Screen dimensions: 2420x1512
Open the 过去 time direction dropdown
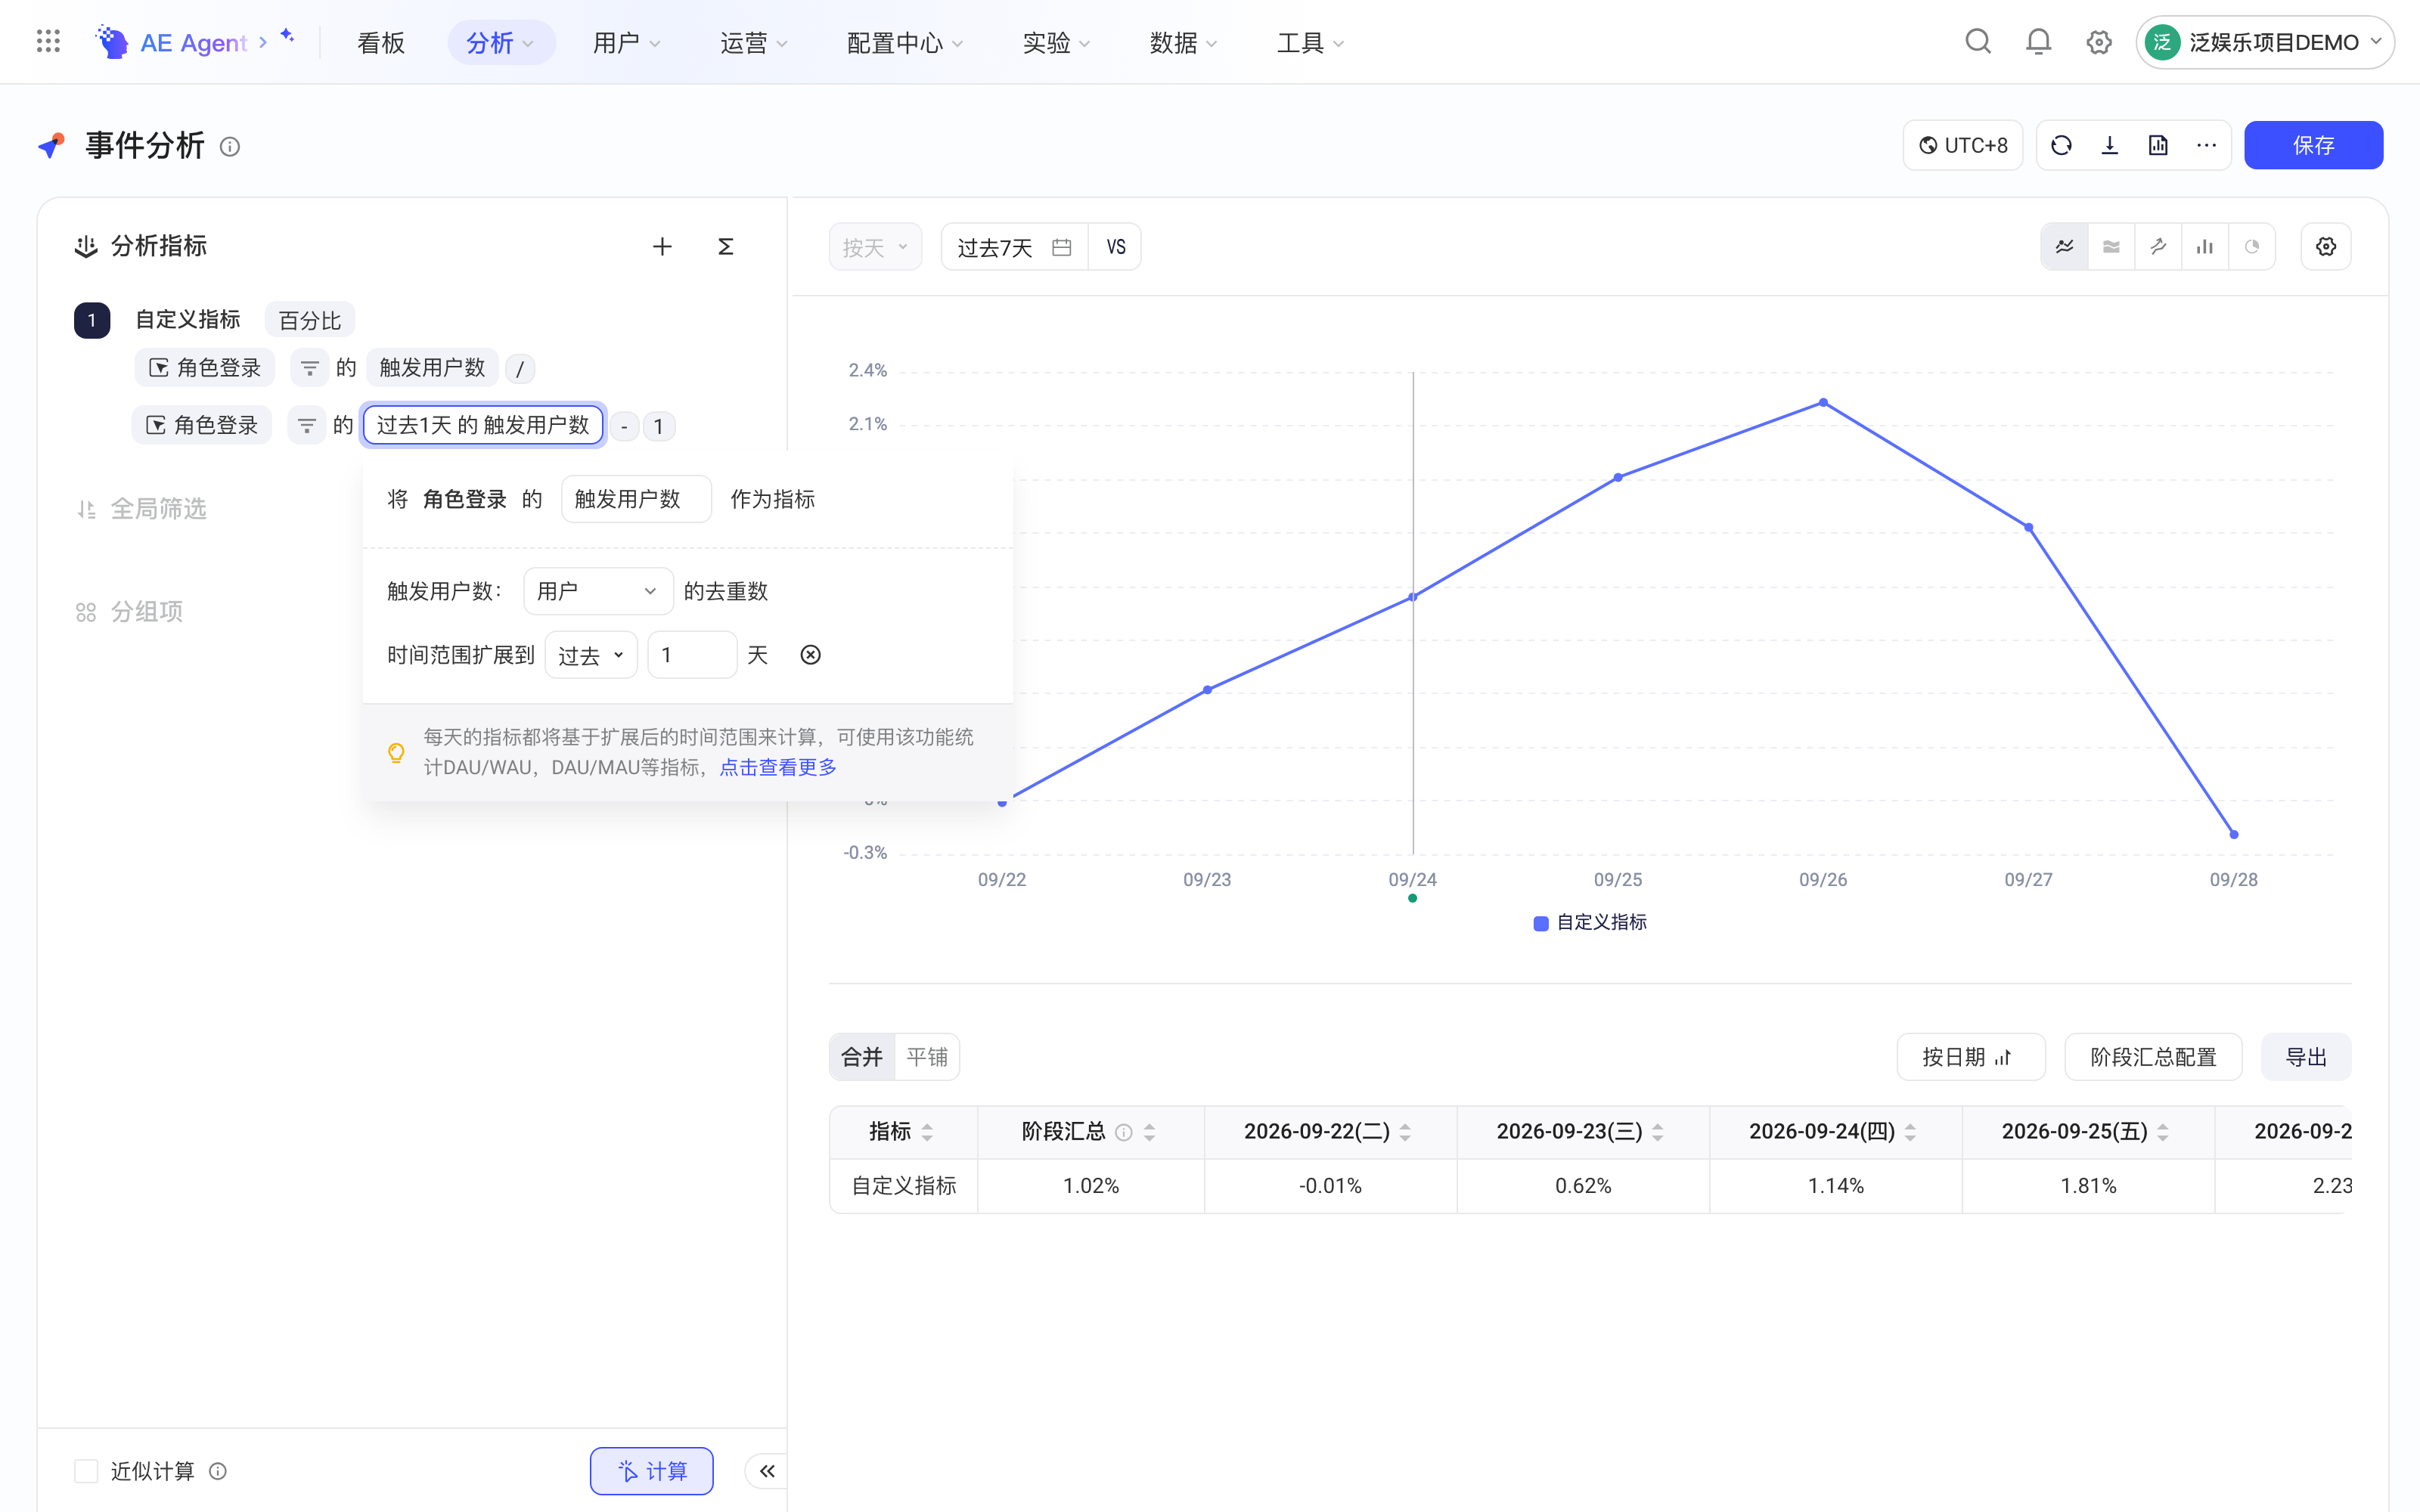tap(591, 655)
